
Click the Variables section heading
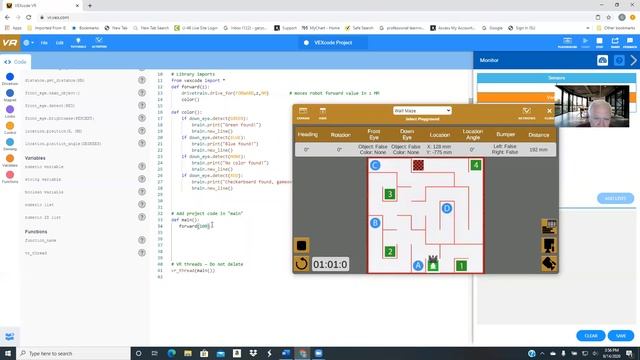(35, 158)
